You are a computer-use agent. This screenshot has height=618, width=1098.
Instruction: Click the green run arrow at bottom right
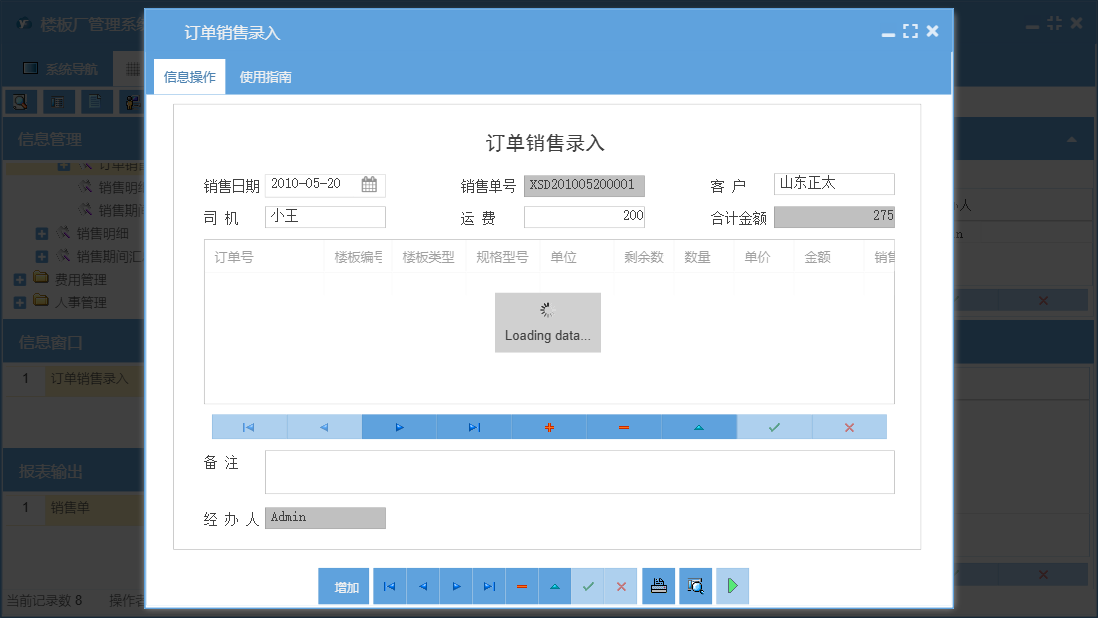(x=731, y=586)
